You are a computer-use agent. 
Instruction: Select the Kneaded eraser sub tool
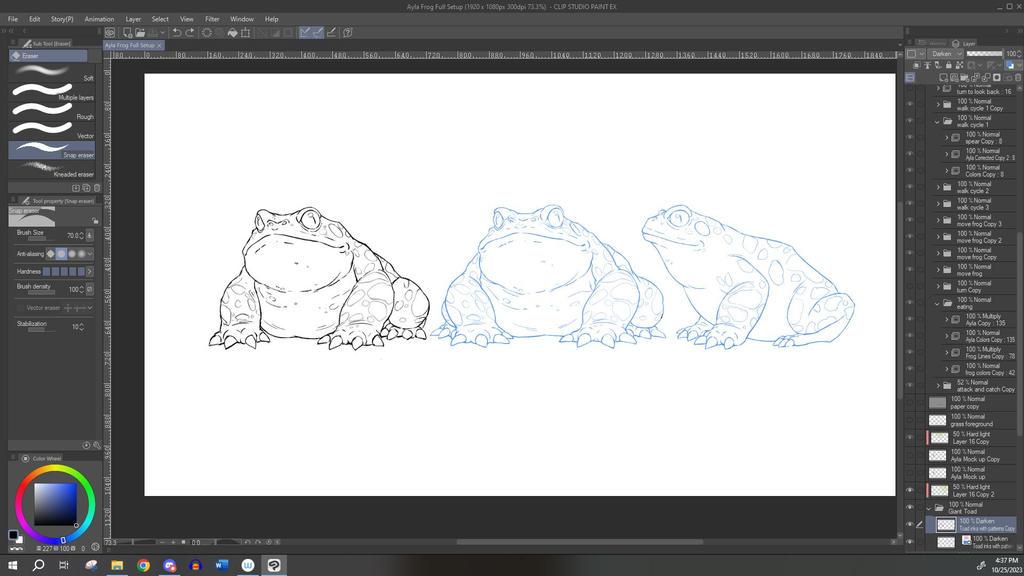[52, 168]
